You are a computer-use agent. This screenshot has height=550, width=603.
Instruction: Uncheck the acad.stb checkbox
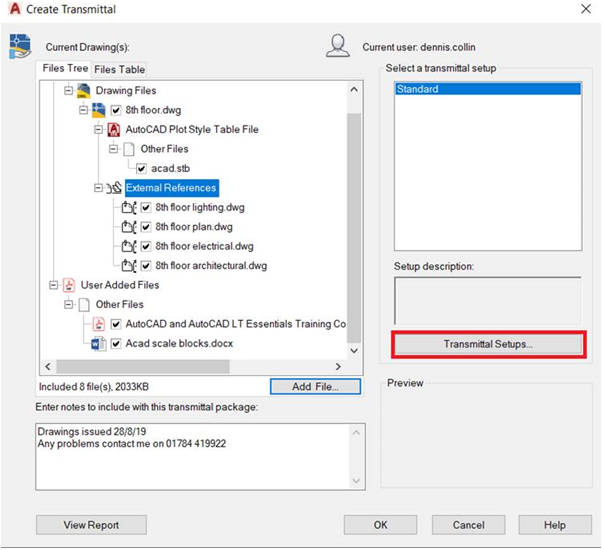click(141, 168)
